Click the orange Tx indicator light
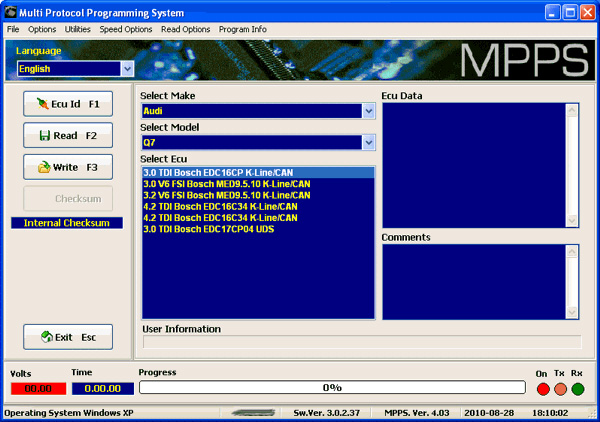The image size is (600, 422). 561,389
